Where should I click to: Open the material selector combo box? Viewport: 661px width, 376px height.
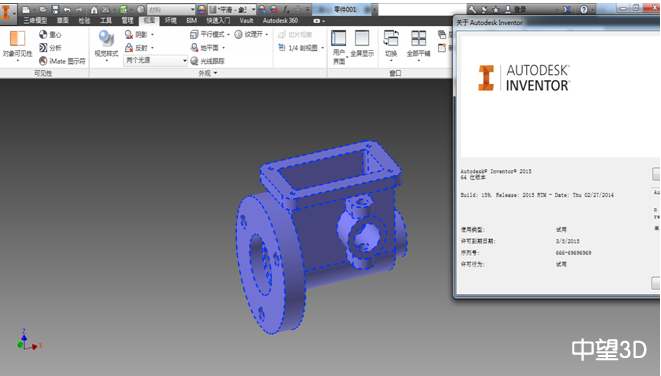[171, 9]
